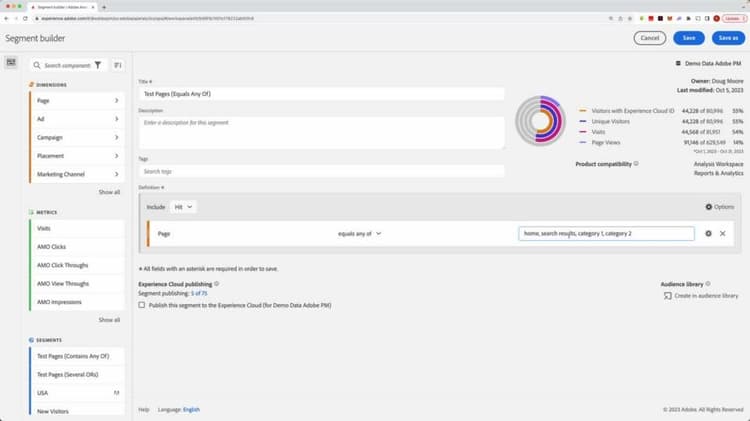Open the 5 of 75 segment publishing link

(x=199, y=293)
